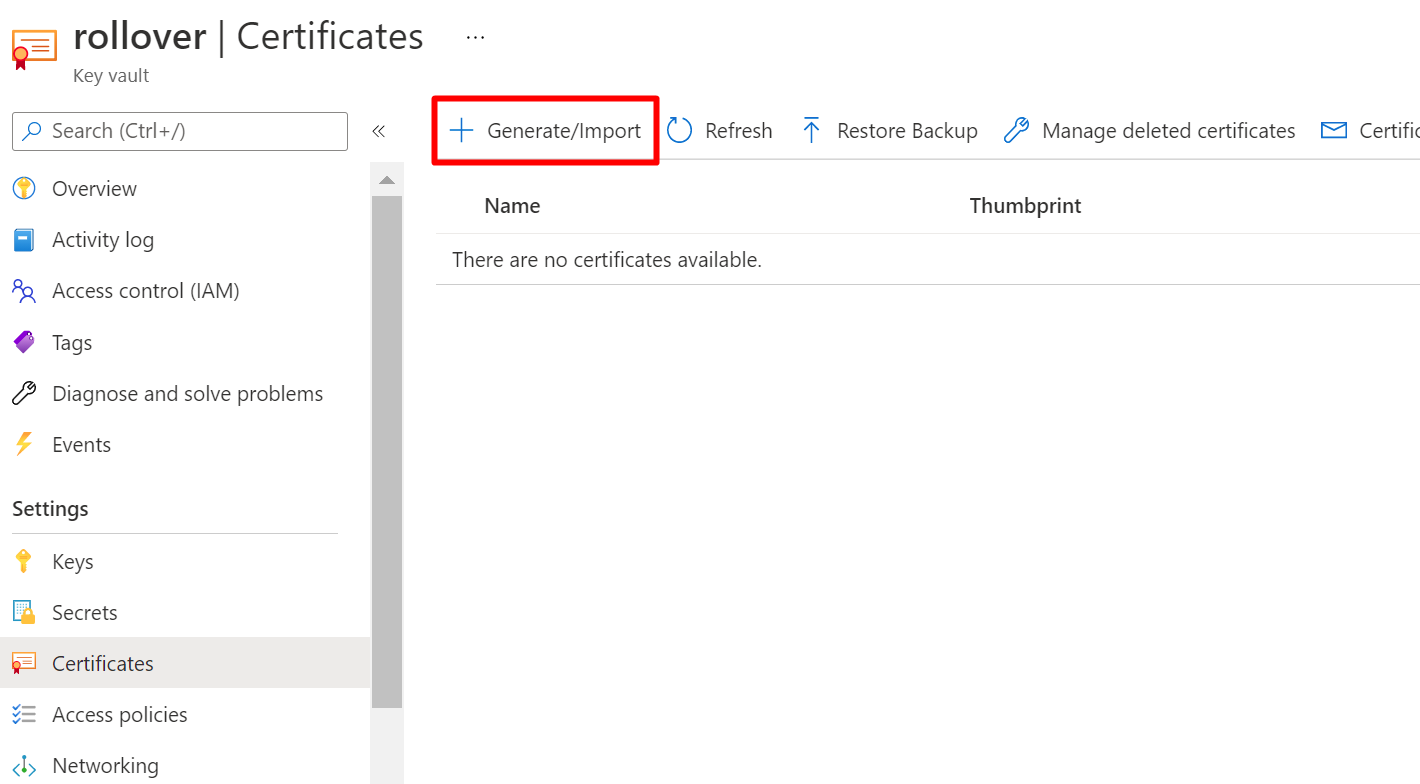Open the ellipsis menu next to title

[475, 36]
